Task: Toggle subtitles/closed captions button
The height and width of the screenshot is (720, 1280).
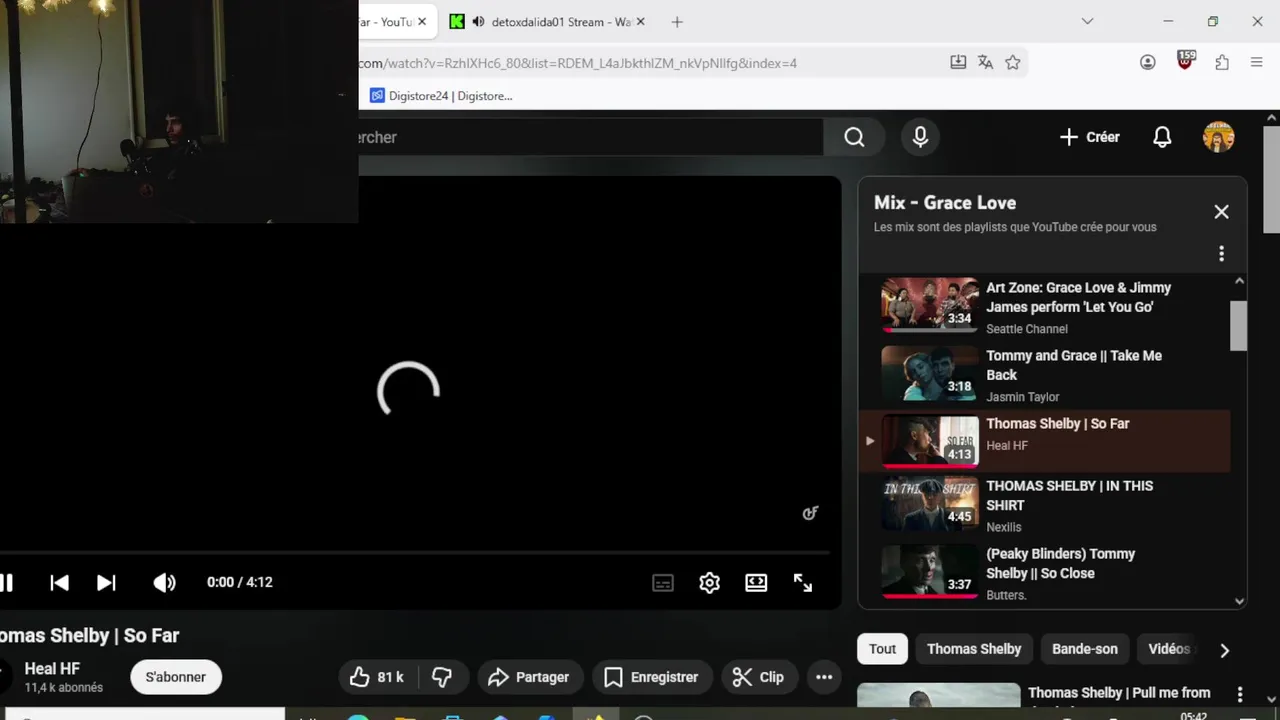Action: pos(663,582)
